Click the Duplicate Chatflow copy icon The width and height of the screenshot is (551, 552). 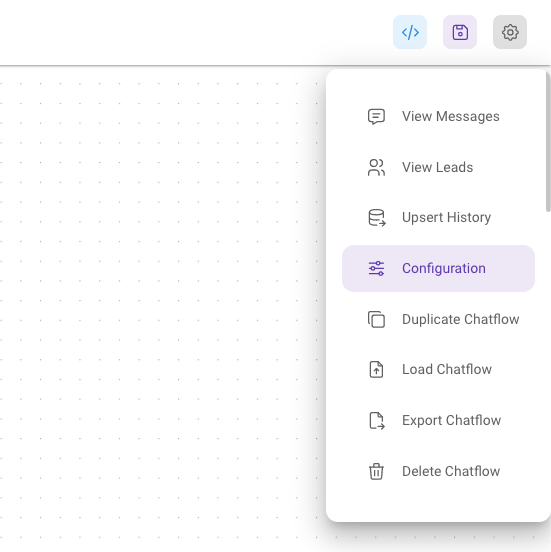pyautogui.click(x=376, y=319)
